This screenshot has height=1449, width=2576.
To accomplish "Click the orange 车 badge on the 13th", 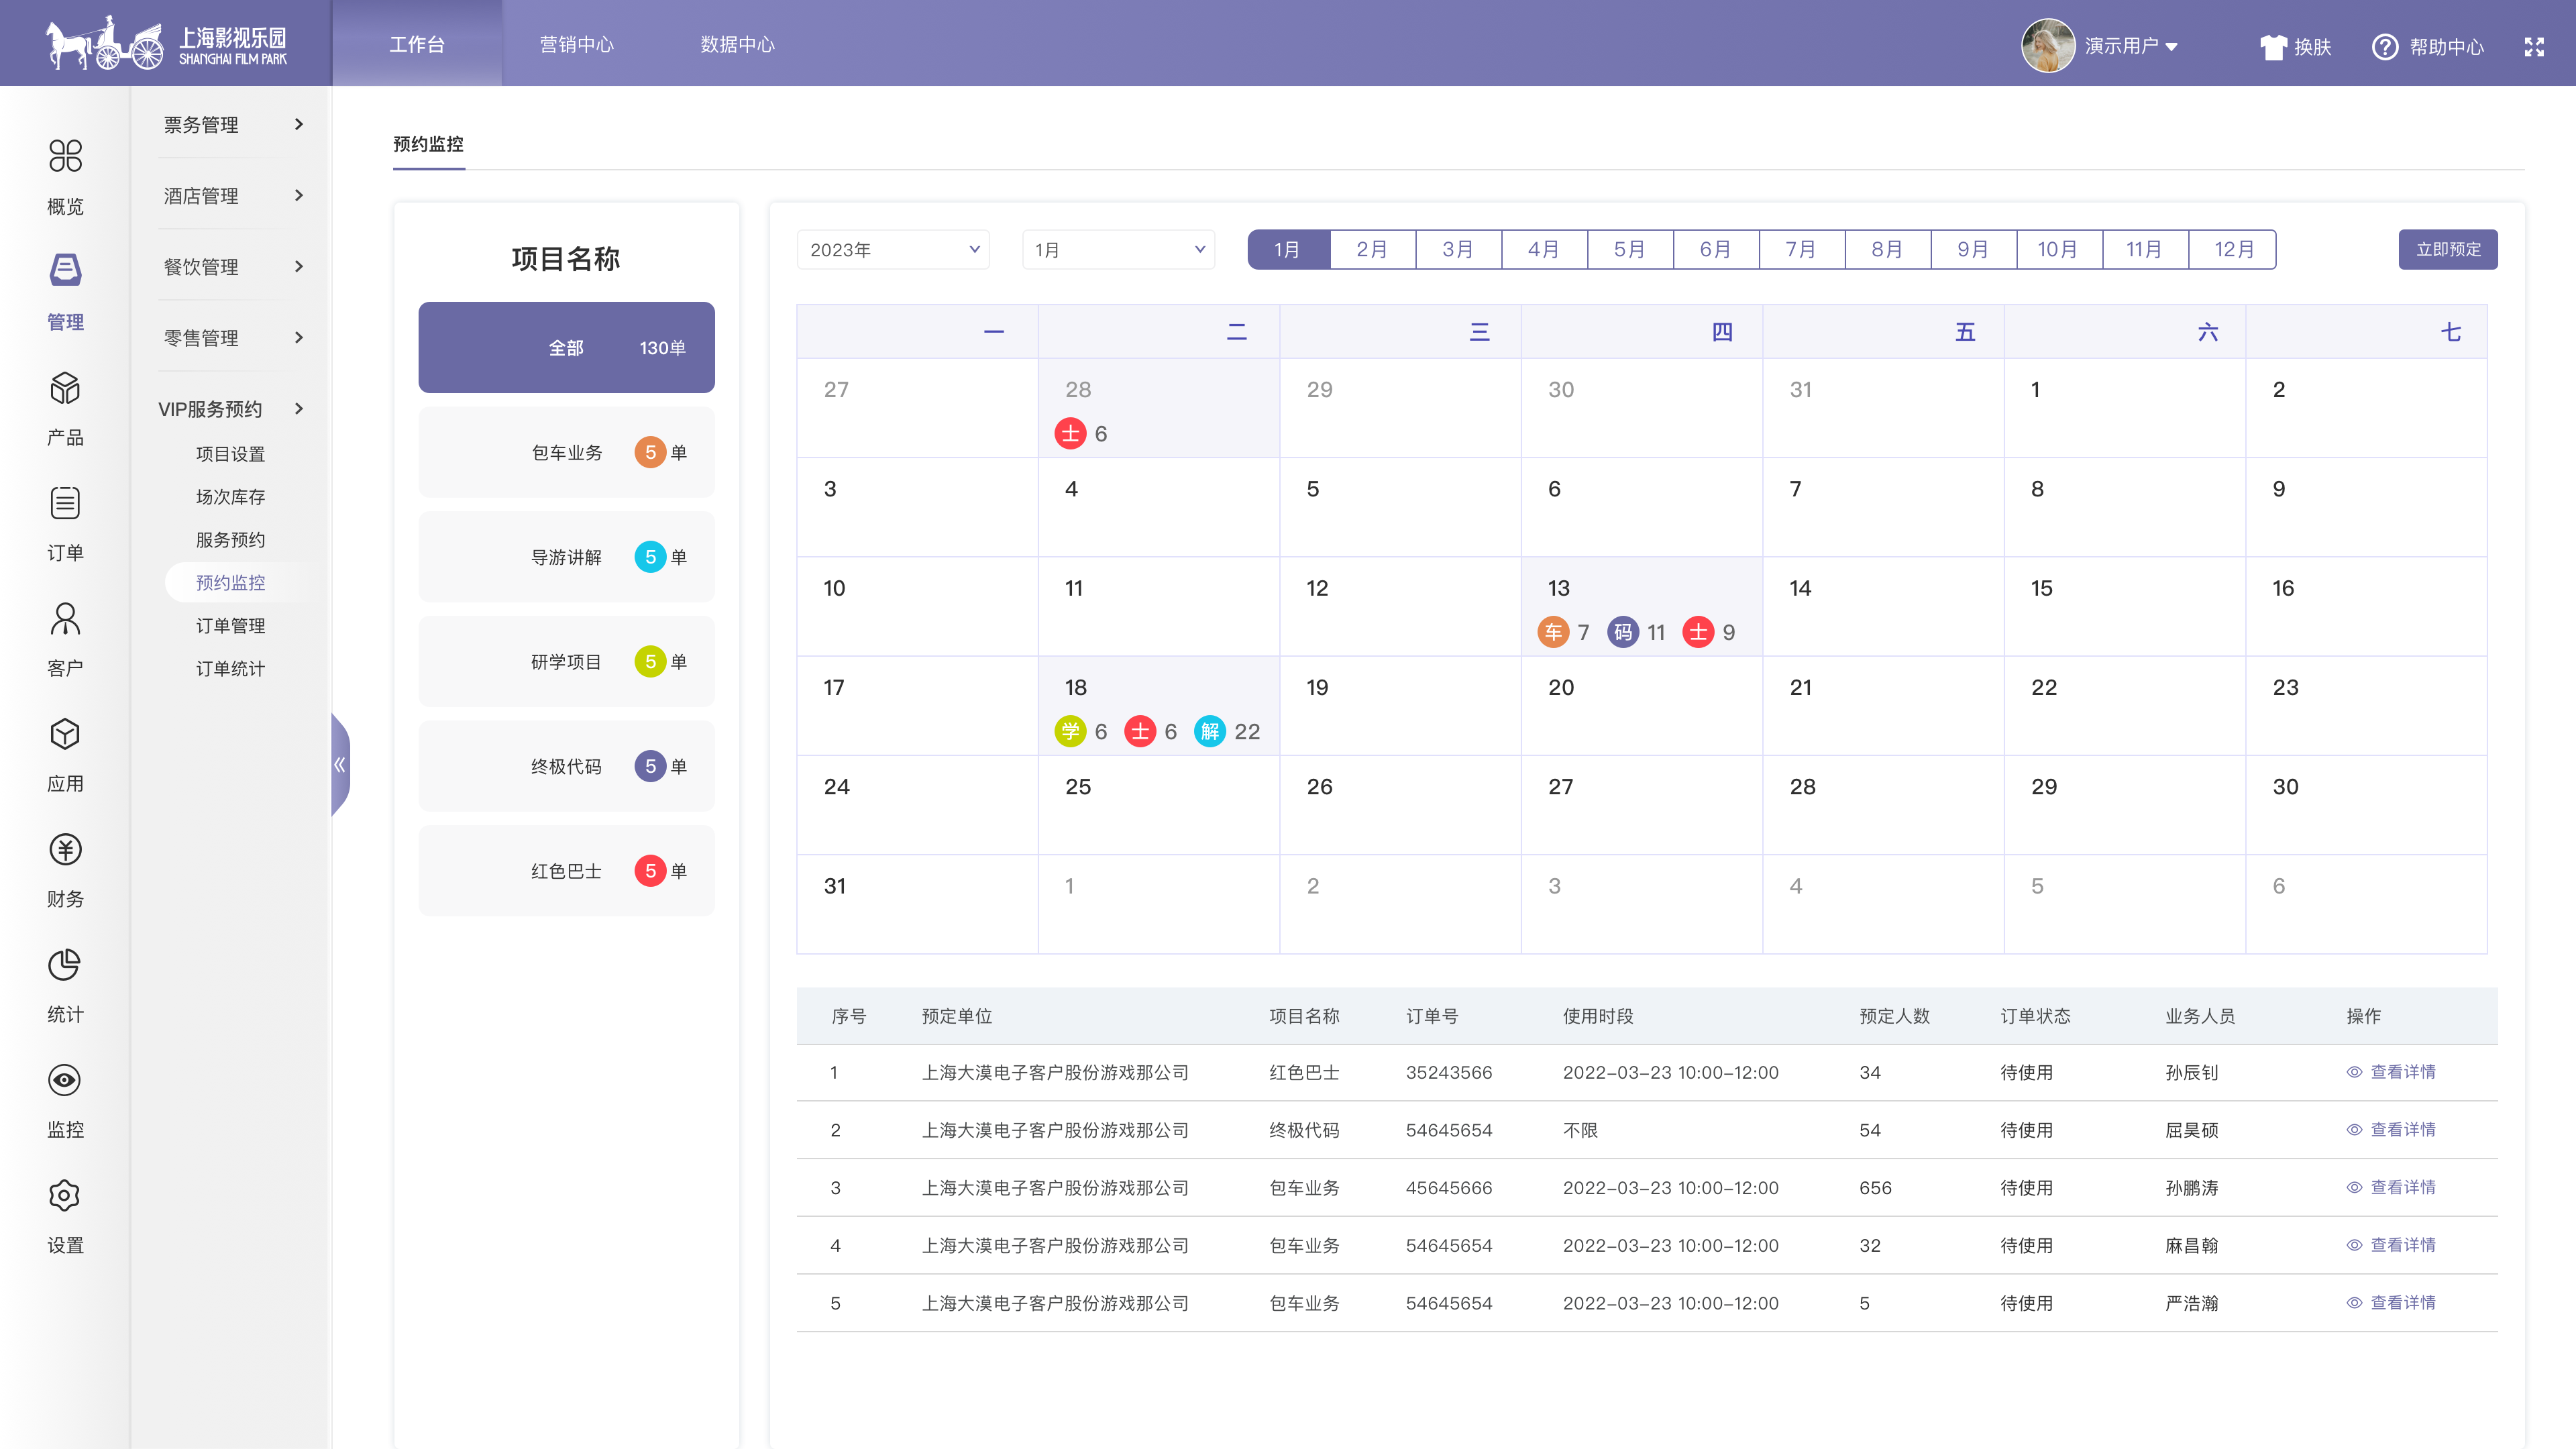I will click(x=1553, y=632).
